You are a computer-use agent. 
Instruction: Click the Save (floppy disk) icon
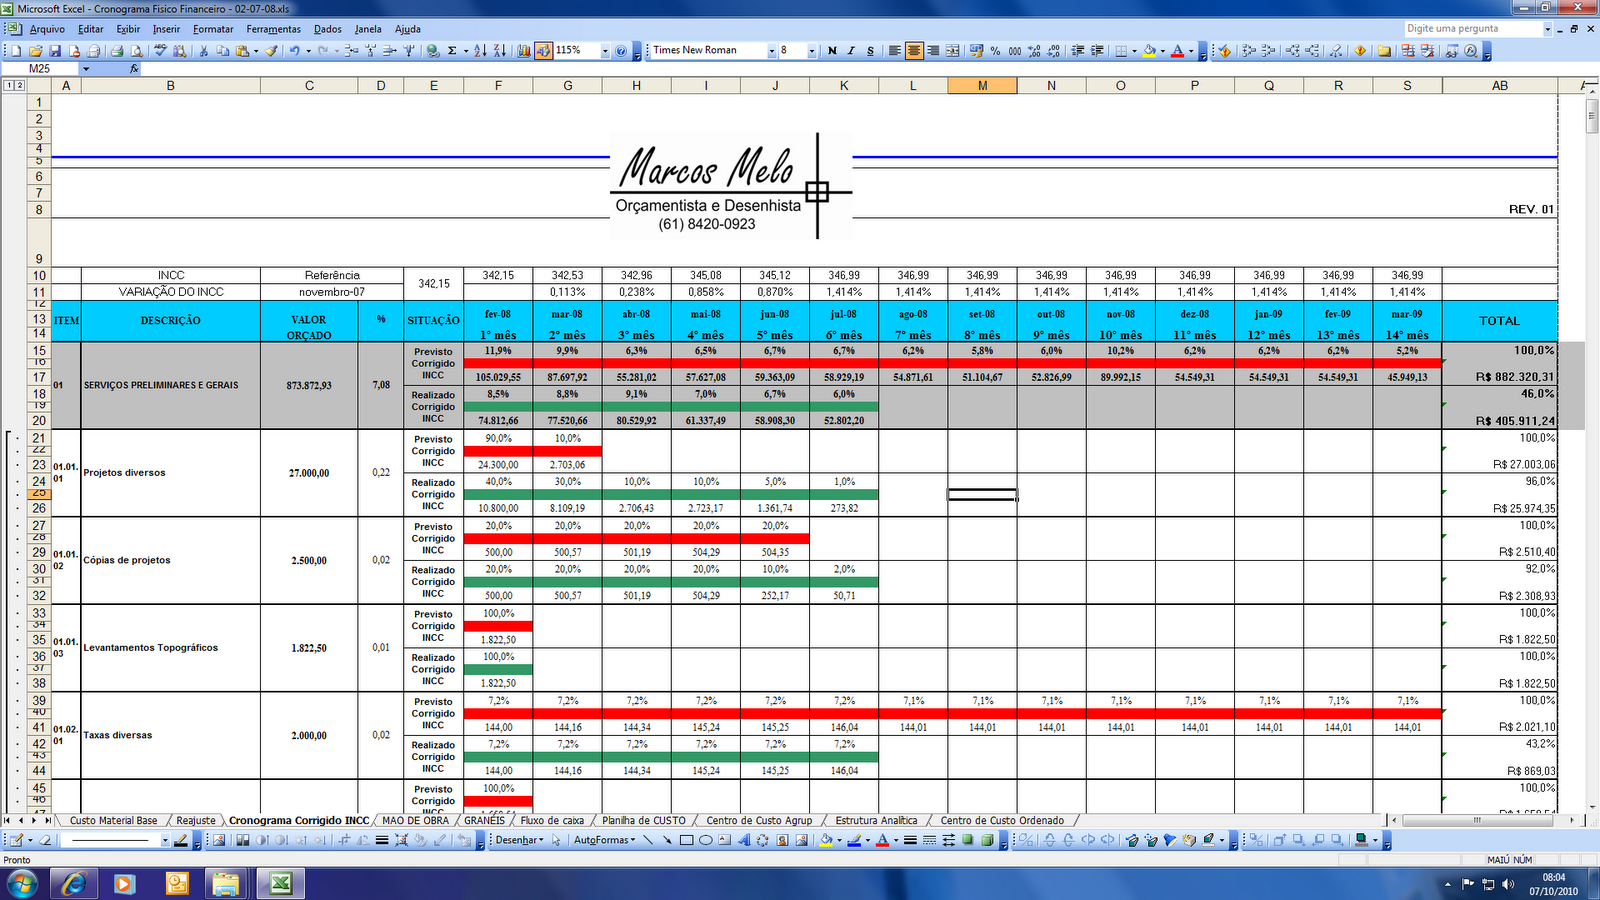coord(55,50)
